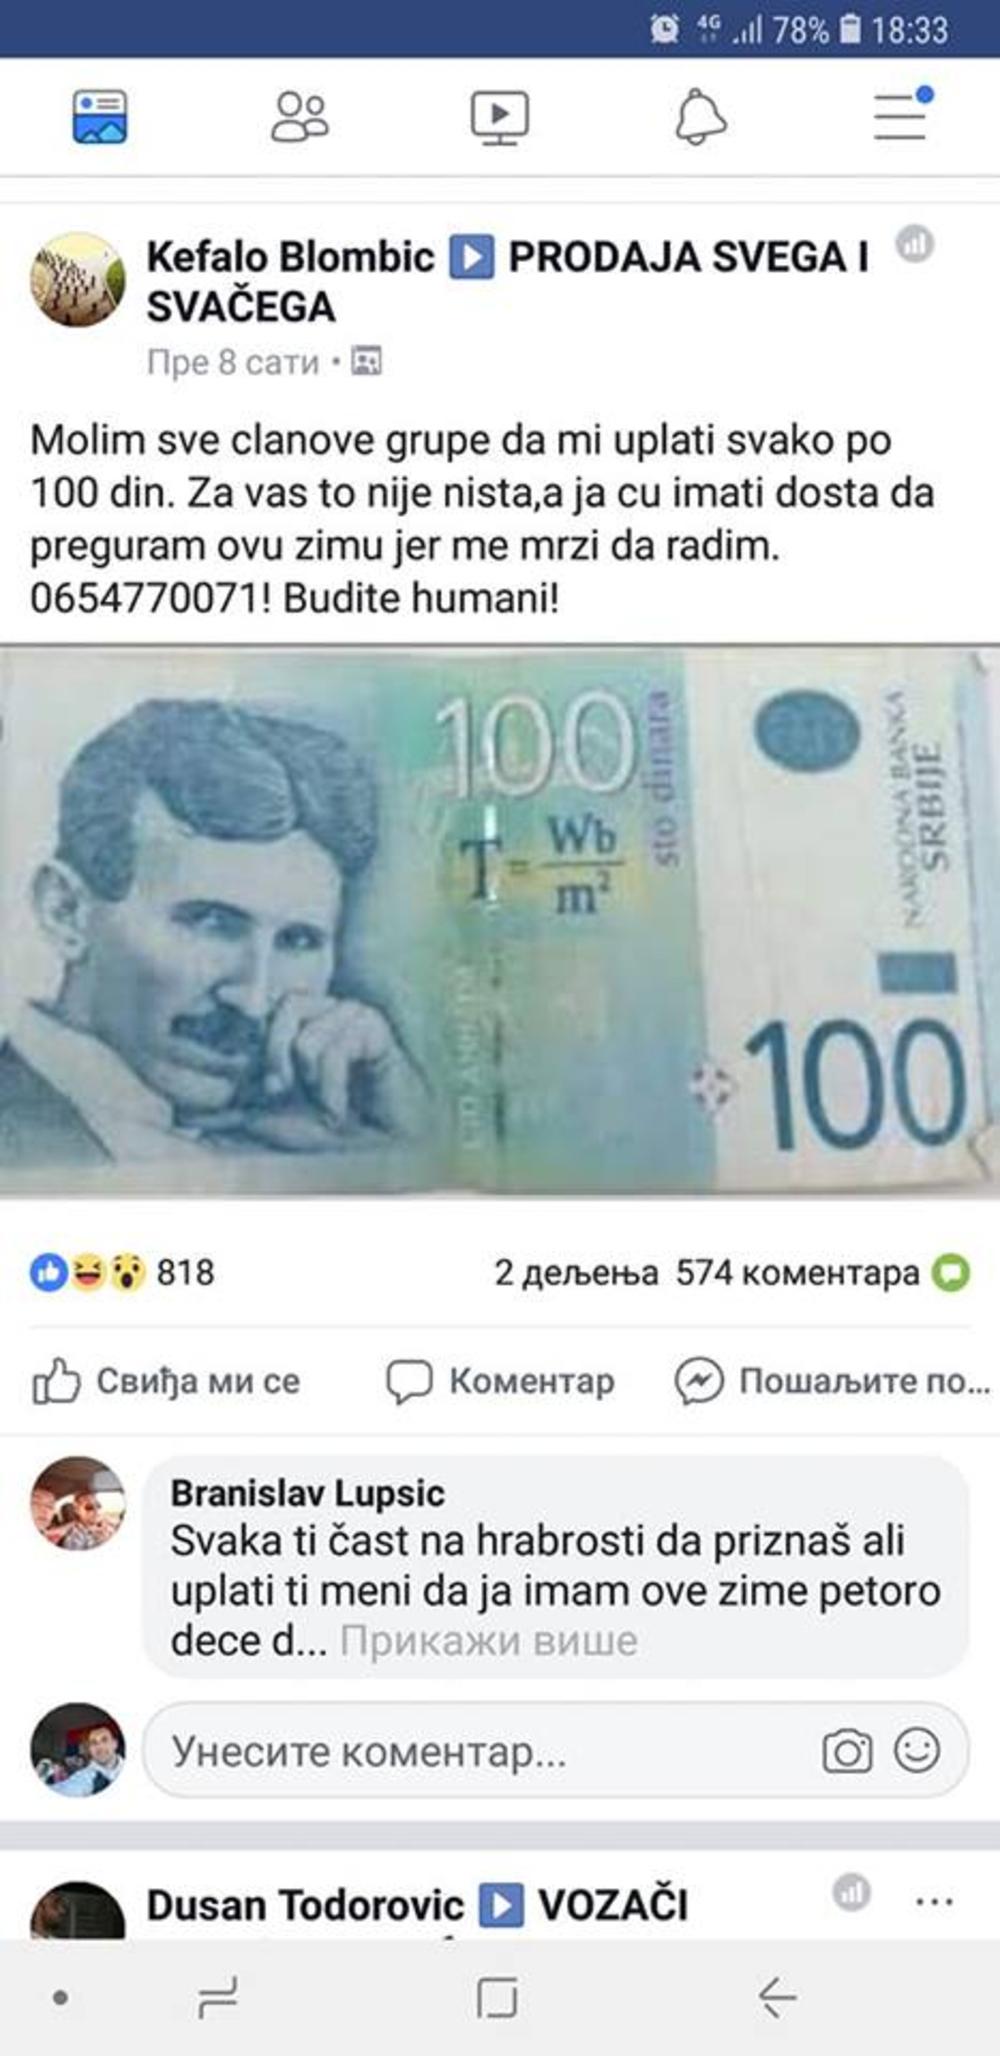The image size is (1000, 2056).
Task: Tap the Коментар button
Action: (500, 1381)
